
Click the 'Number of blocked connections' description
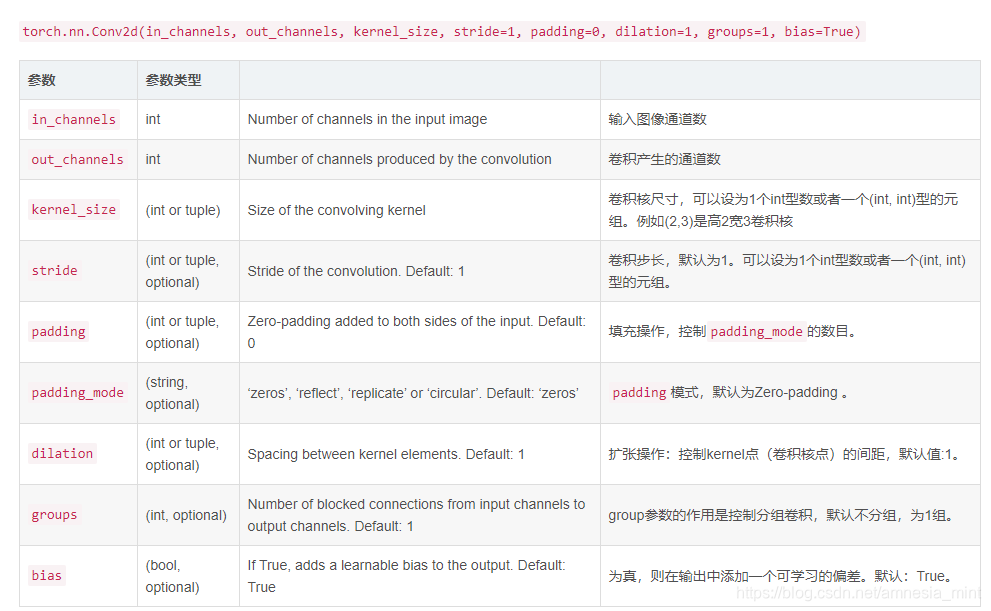(x=416, y=516)
